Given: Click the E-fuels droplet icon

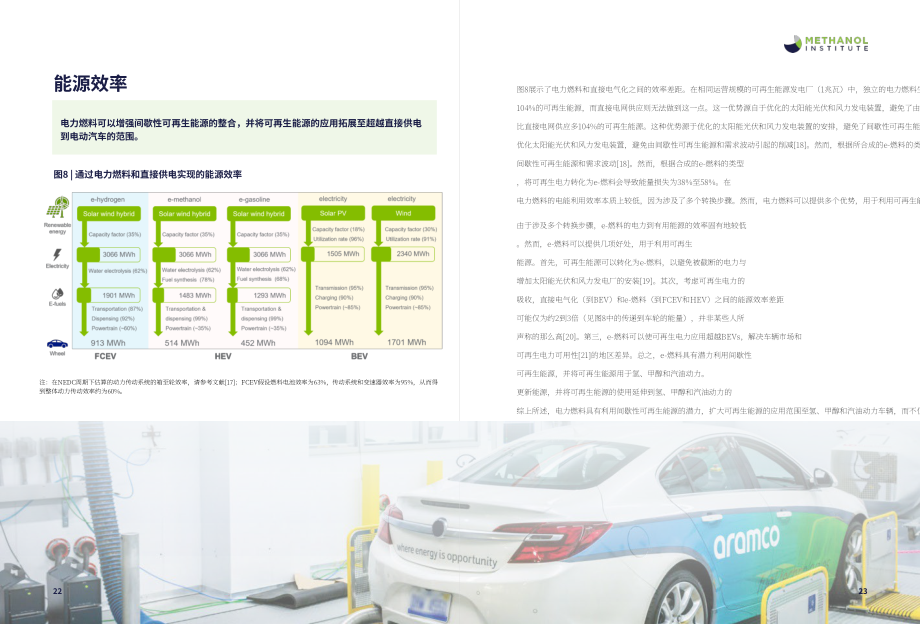Looking at the screenshot, I should (58, 293).
